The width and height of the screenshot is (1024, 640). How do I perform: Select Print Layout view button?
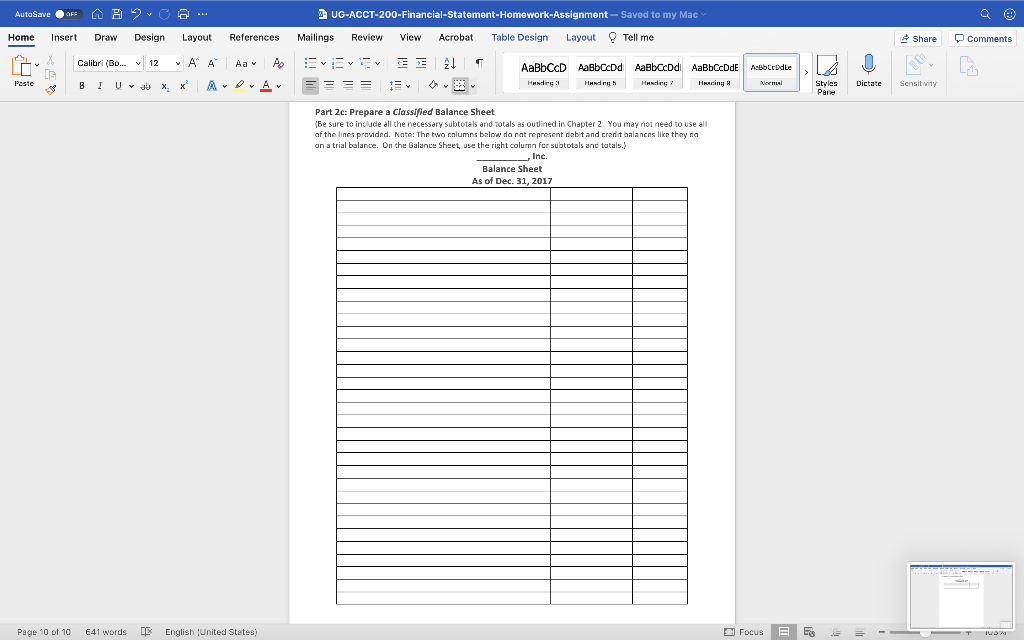pyautogui.click(x=784, y=632)
